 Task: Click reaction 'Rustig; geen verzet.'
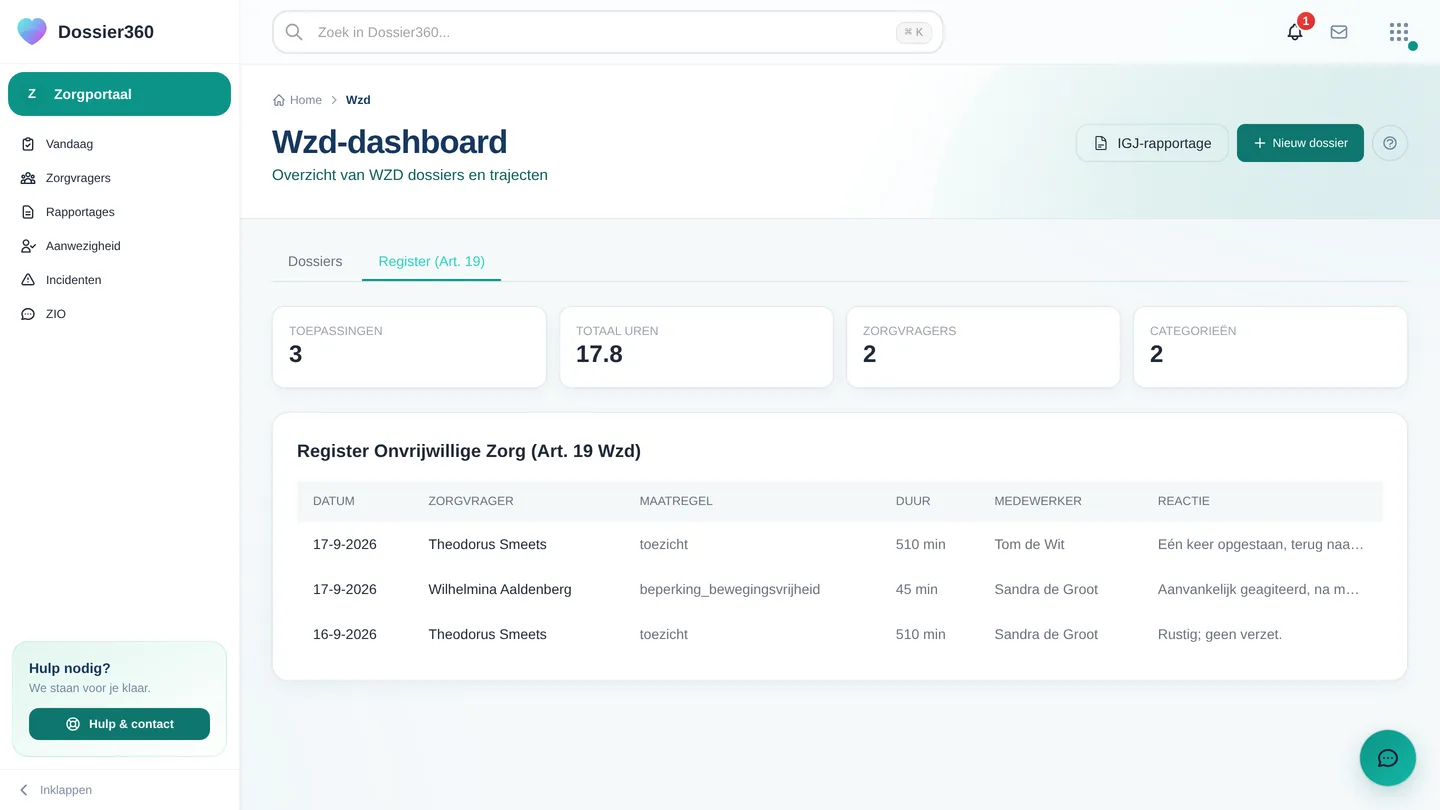1220,634
